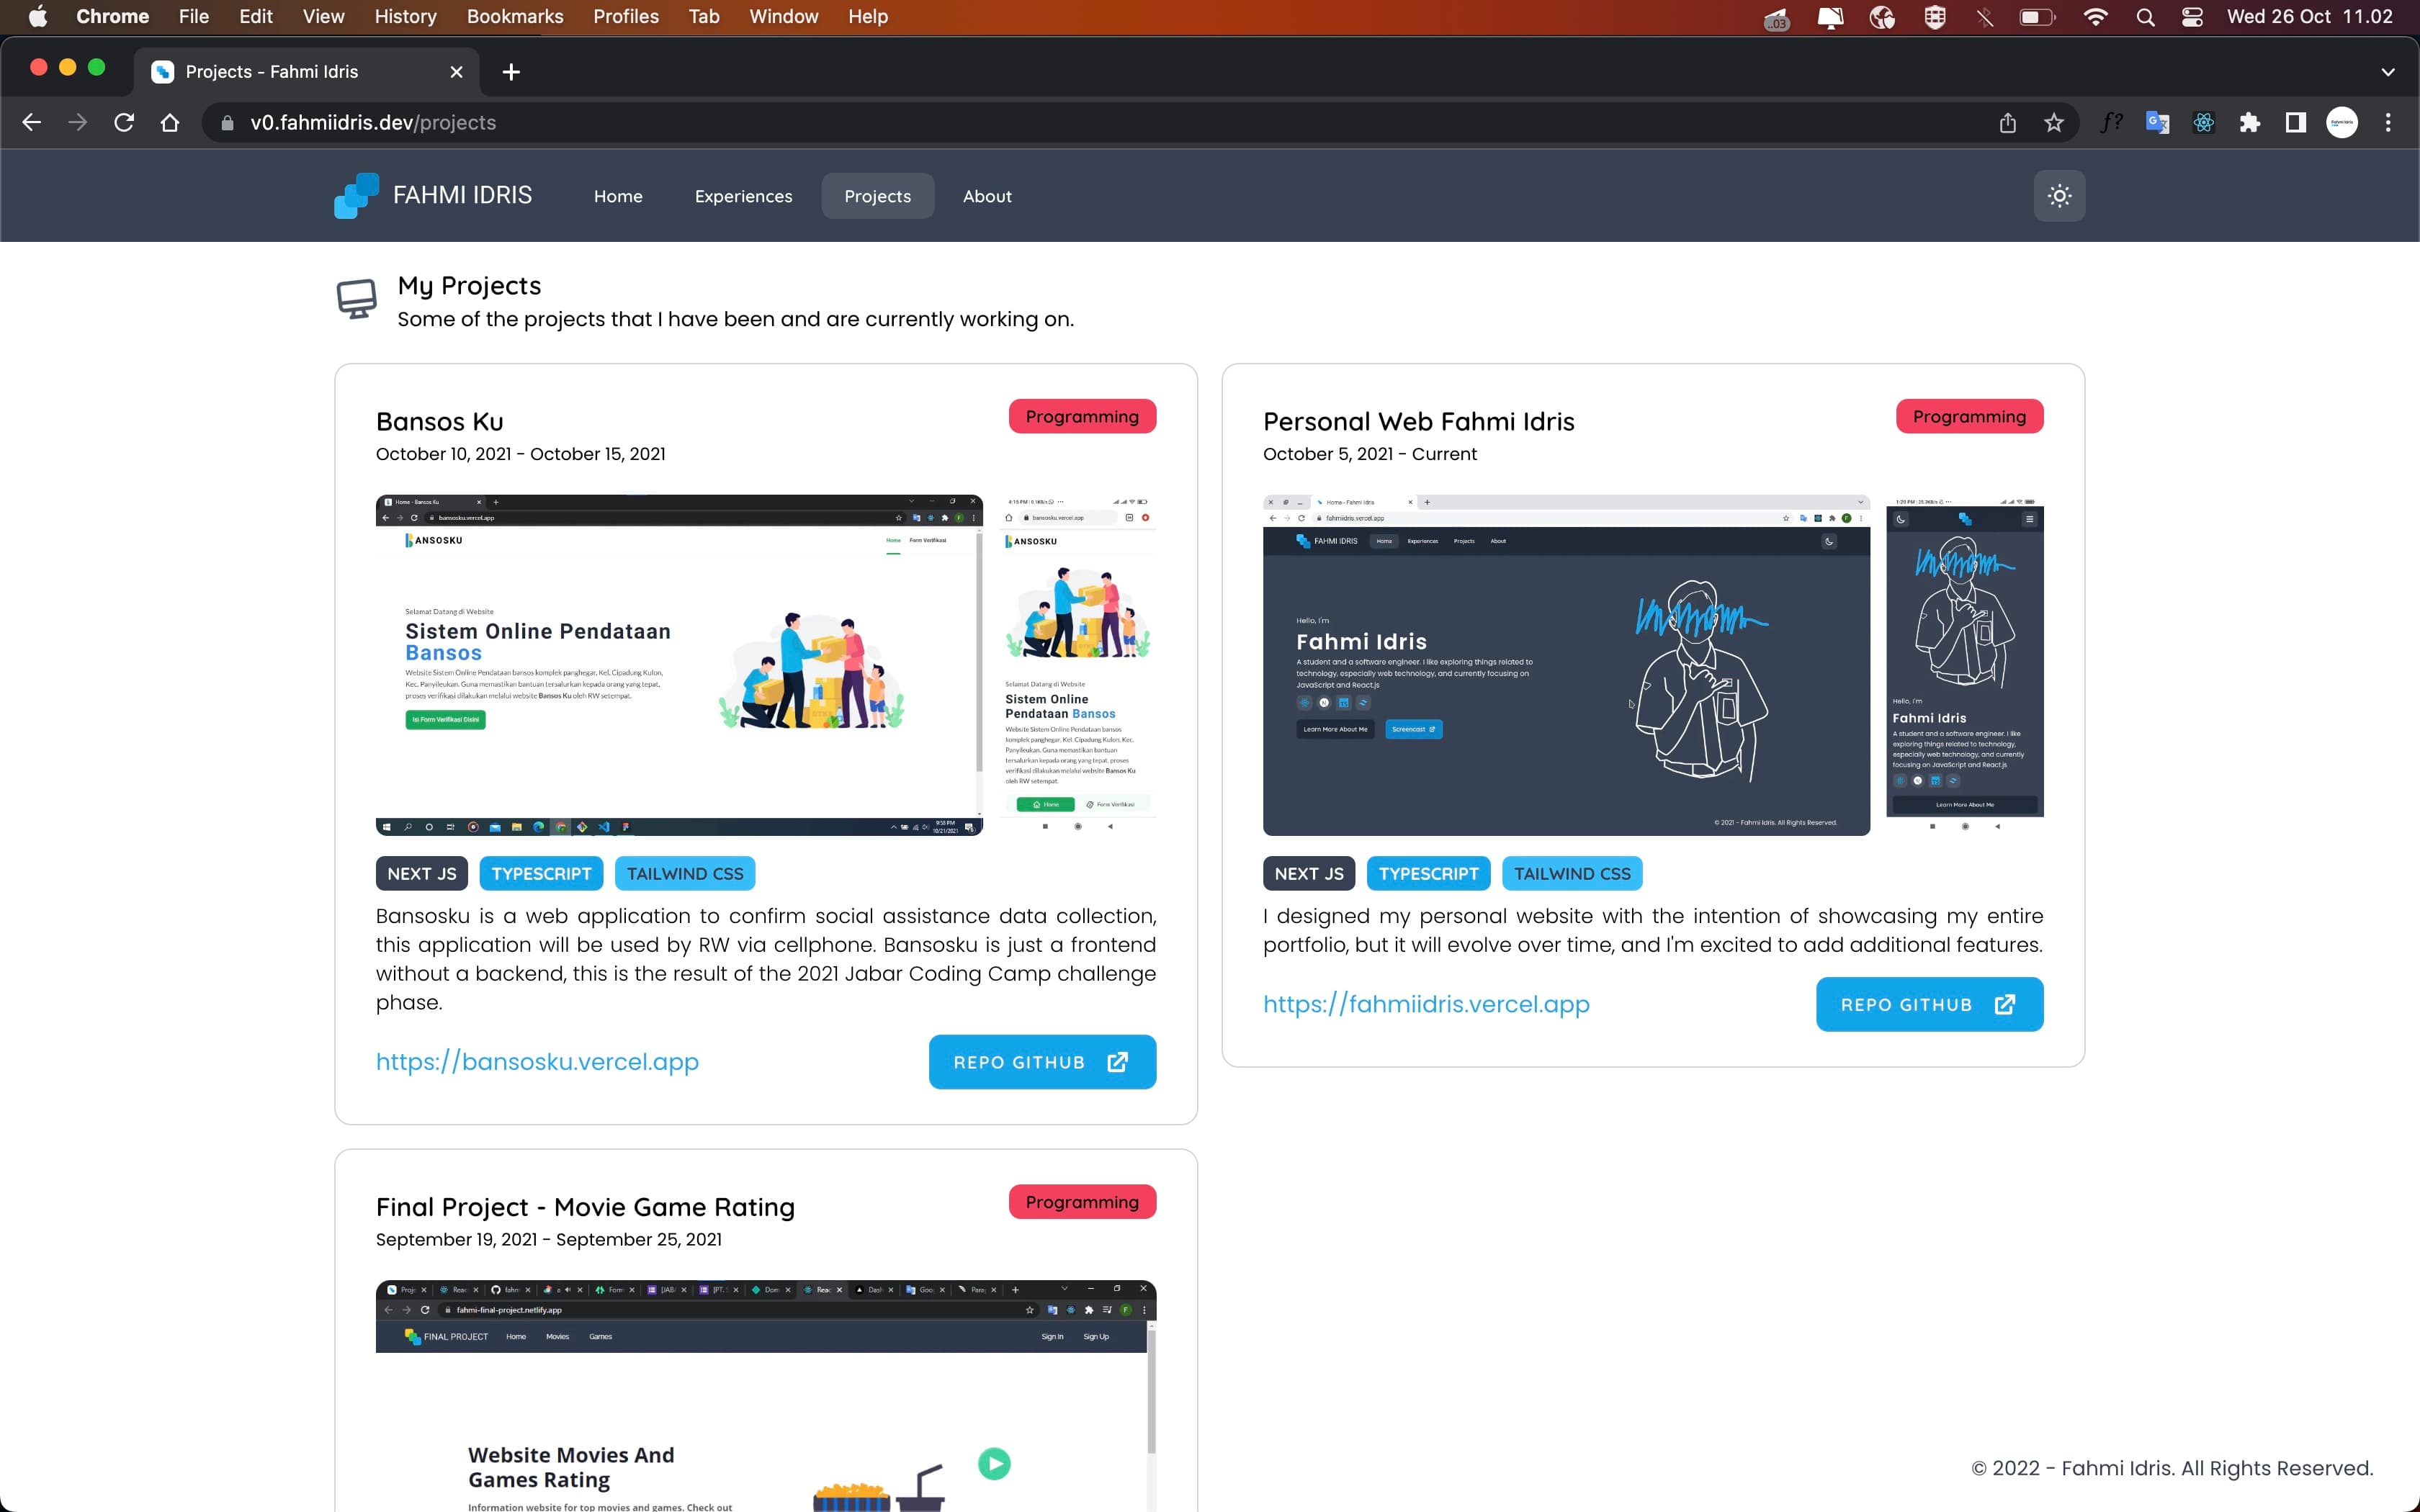Click the Bluetooth status icon
2420x1512 pixels.
coord(1985,17)
